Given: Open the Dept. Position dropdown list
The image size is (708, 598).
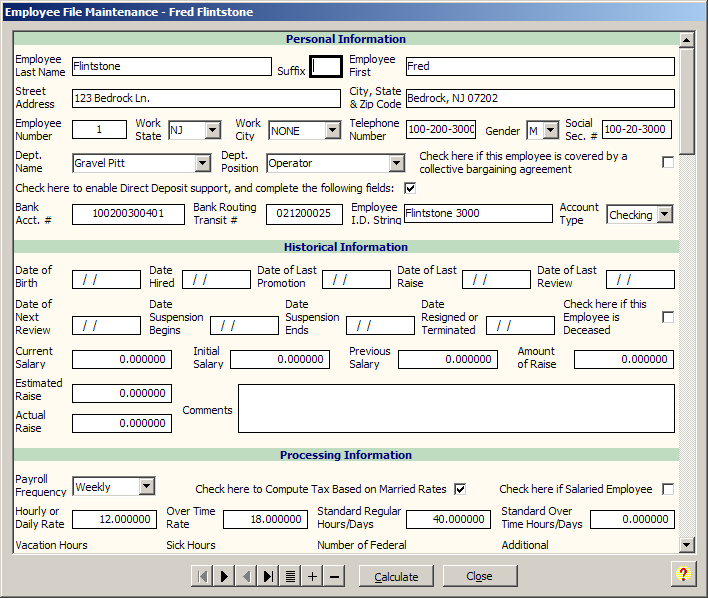Looking at the screenshot, I should [396, 163].
